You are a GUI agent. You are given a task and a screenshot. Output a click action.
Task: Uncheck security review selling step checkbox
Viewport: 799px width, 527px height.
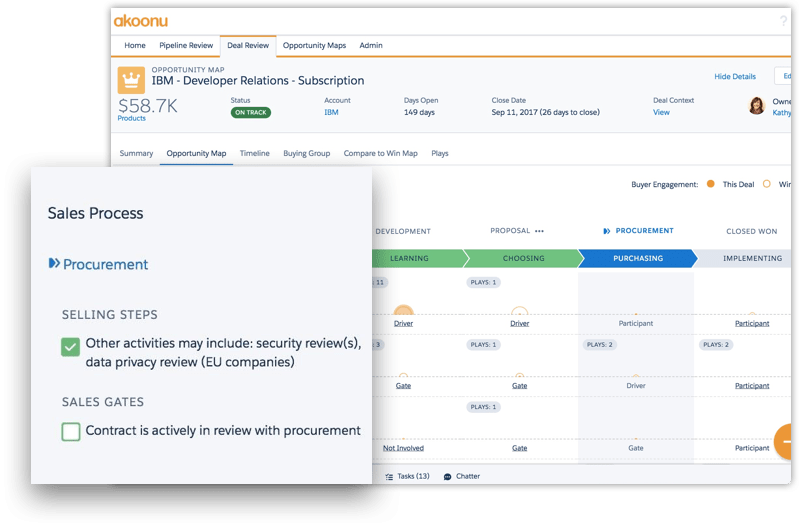point(70,347)
